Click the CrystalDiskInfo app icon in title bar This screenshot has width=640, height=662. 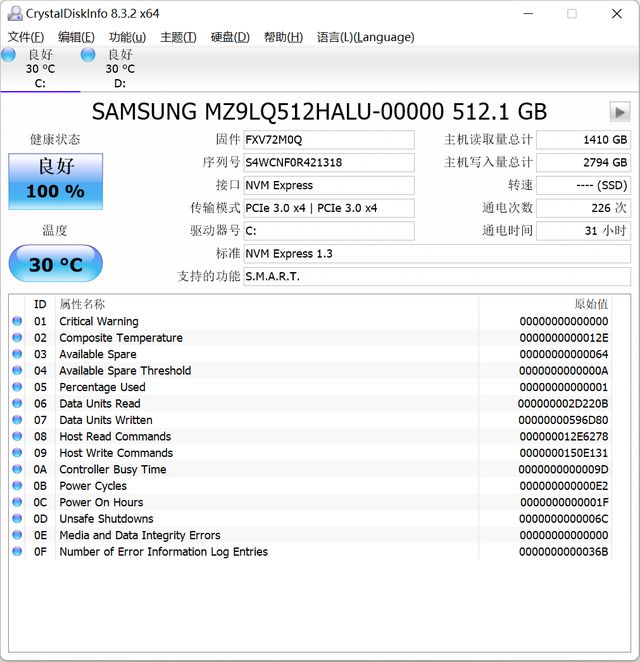(x=15, y=14)
